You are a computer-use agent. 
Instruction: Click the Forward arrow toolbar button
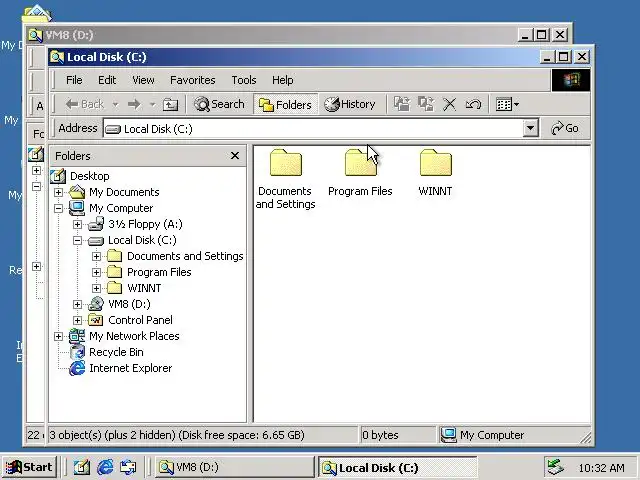[x=134, y=104]
